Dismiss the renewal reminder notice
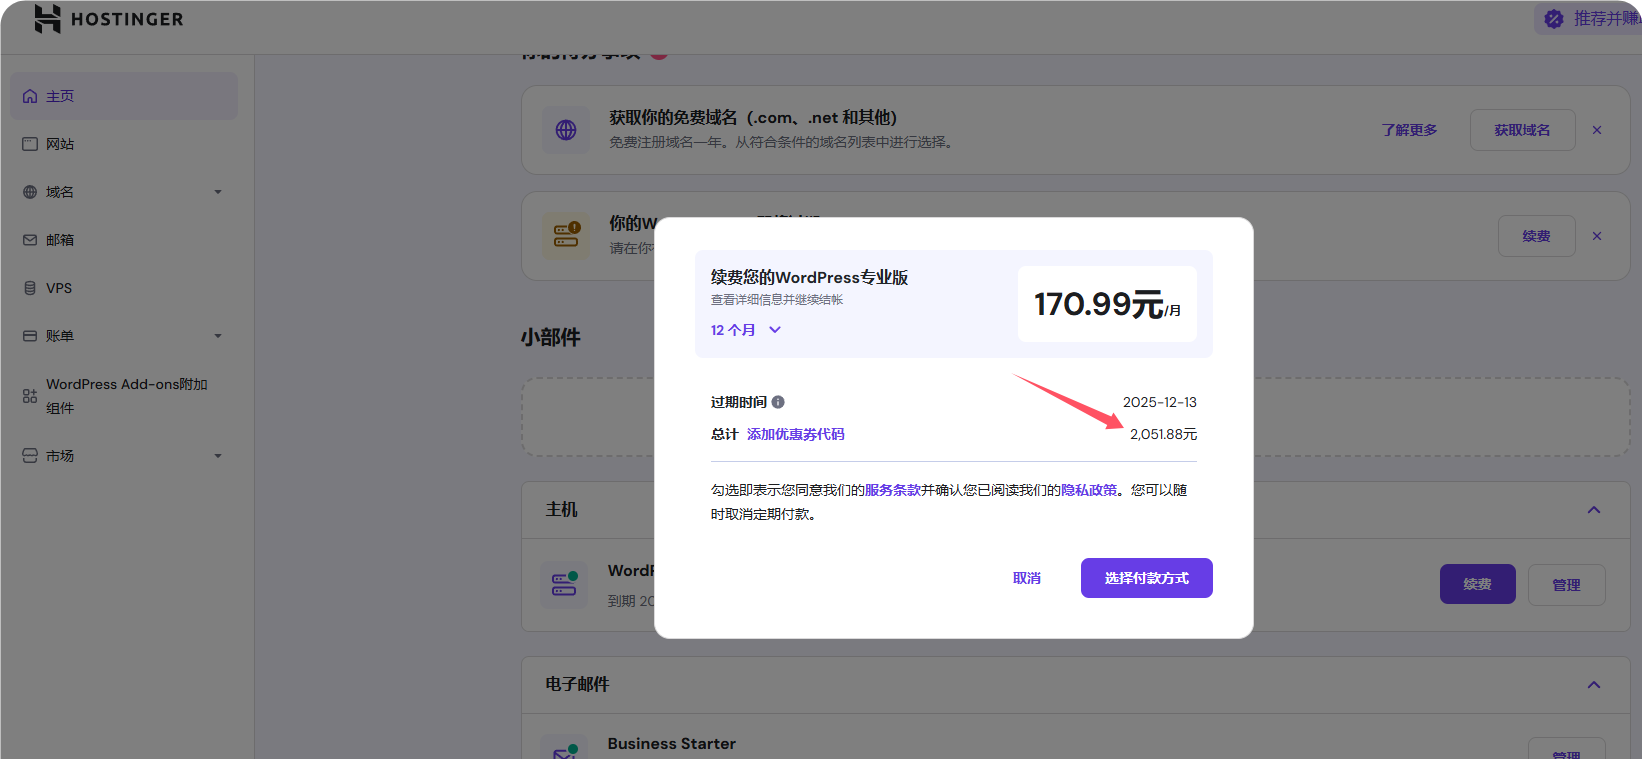The height and width of the screenshot is (759, 1642). pos(1597,236)
